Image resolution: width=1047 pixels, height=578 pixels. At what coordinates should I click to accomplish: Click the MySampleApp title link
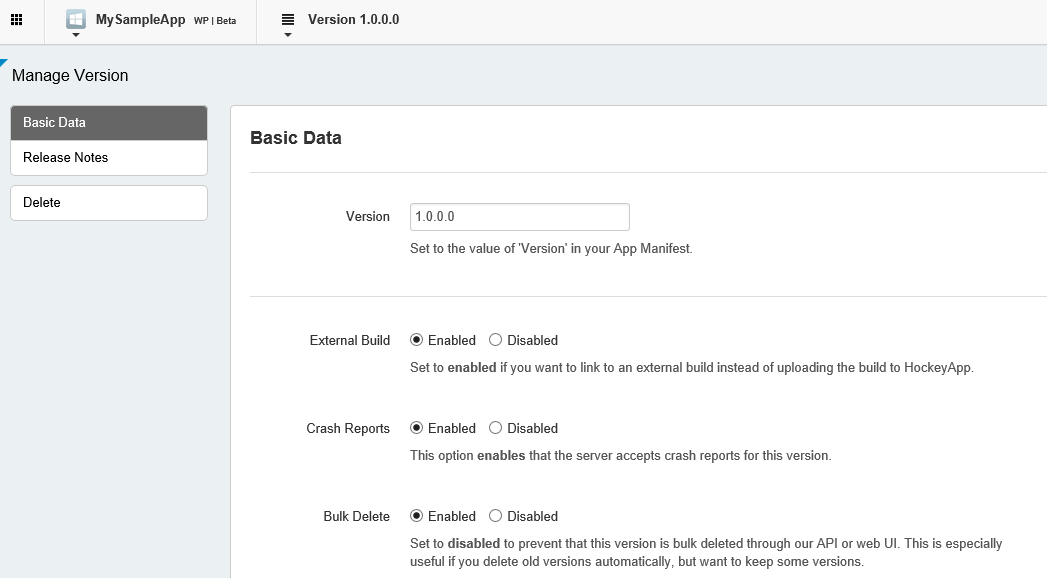click(x=140, y=19)
